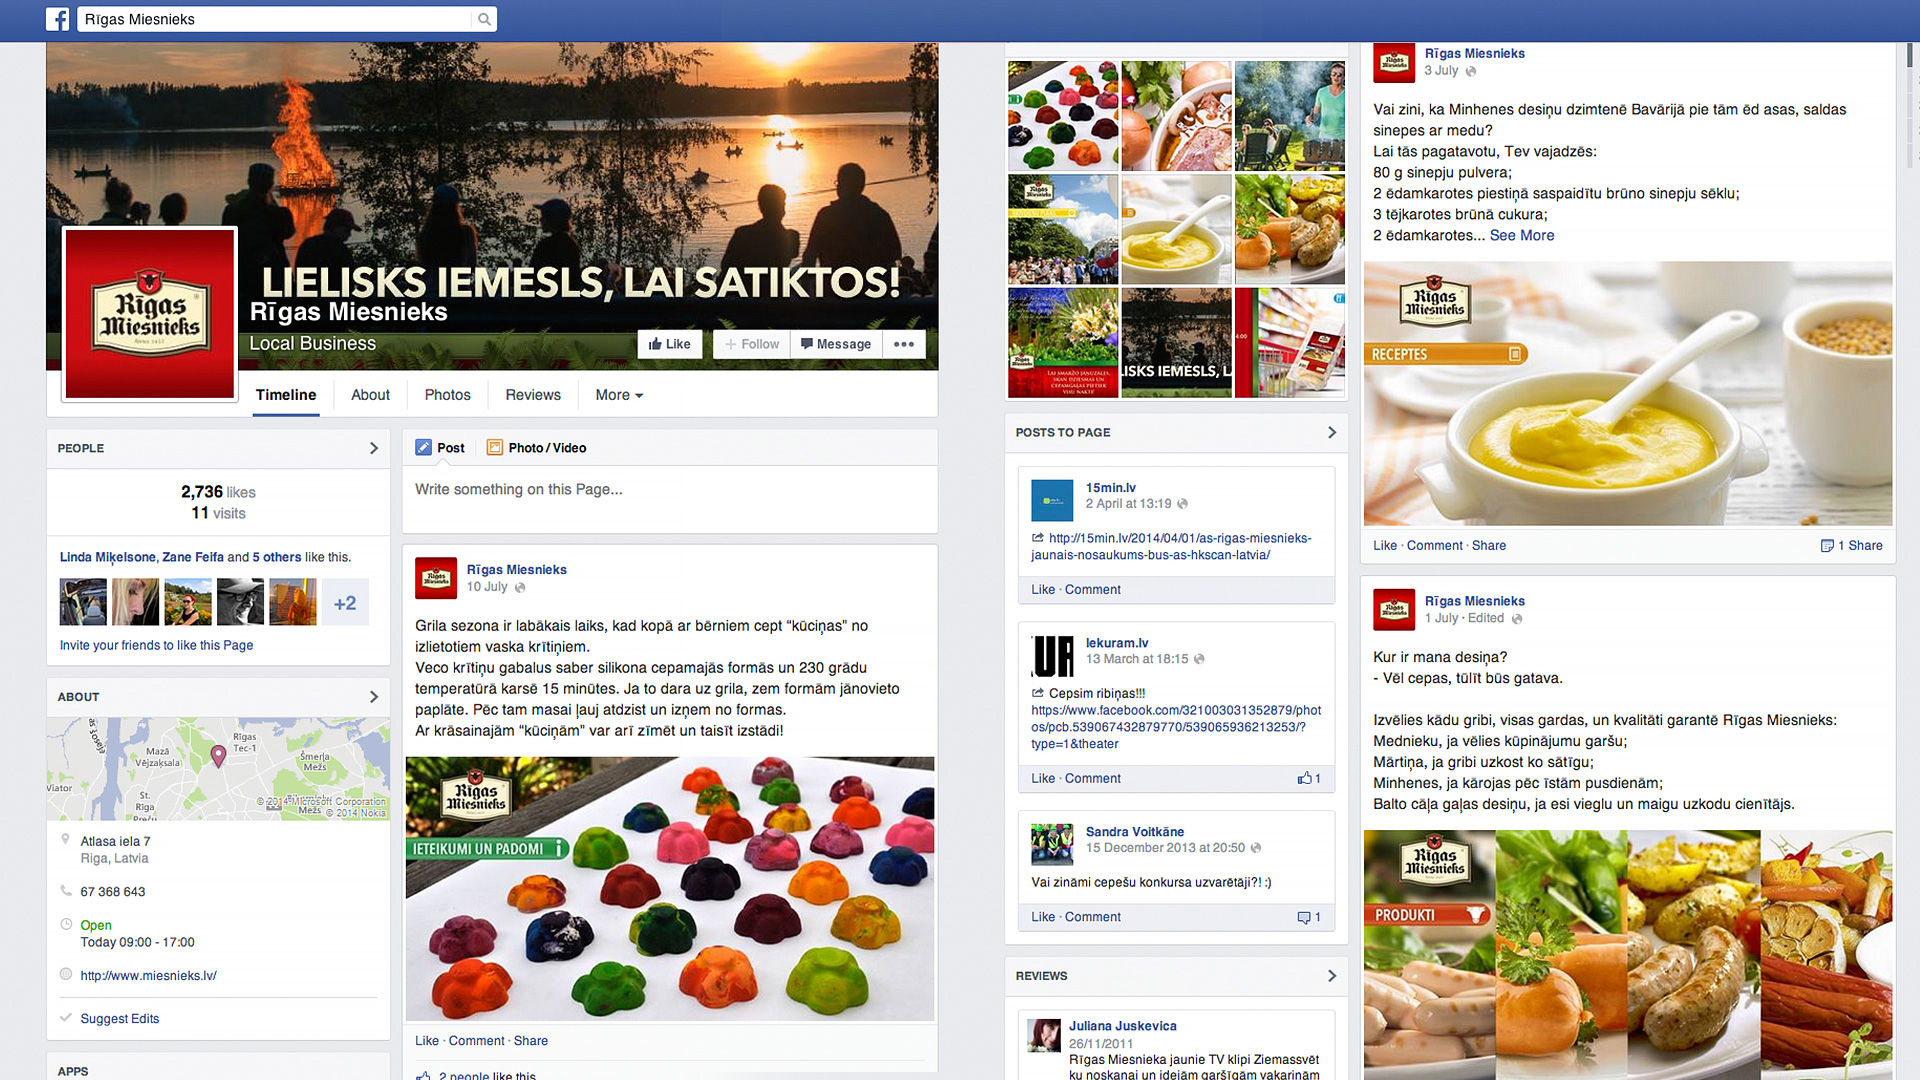
Task: Open the miesnieks.lv website link
Action: [x=148, y=975]
